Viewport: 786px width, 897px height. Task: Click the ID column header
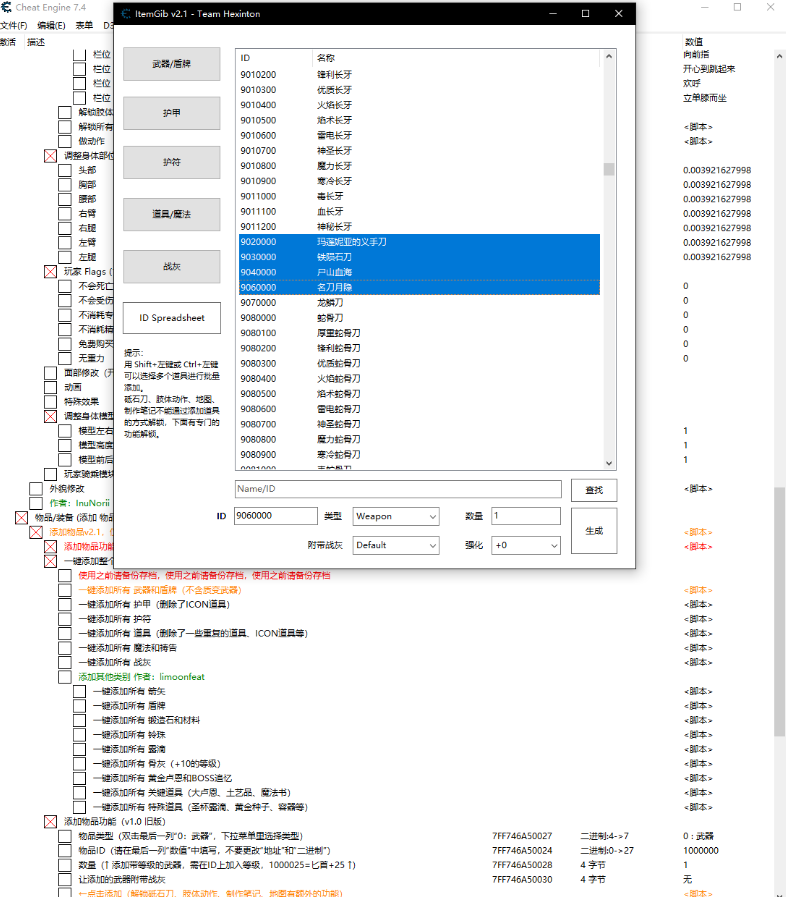275,58
